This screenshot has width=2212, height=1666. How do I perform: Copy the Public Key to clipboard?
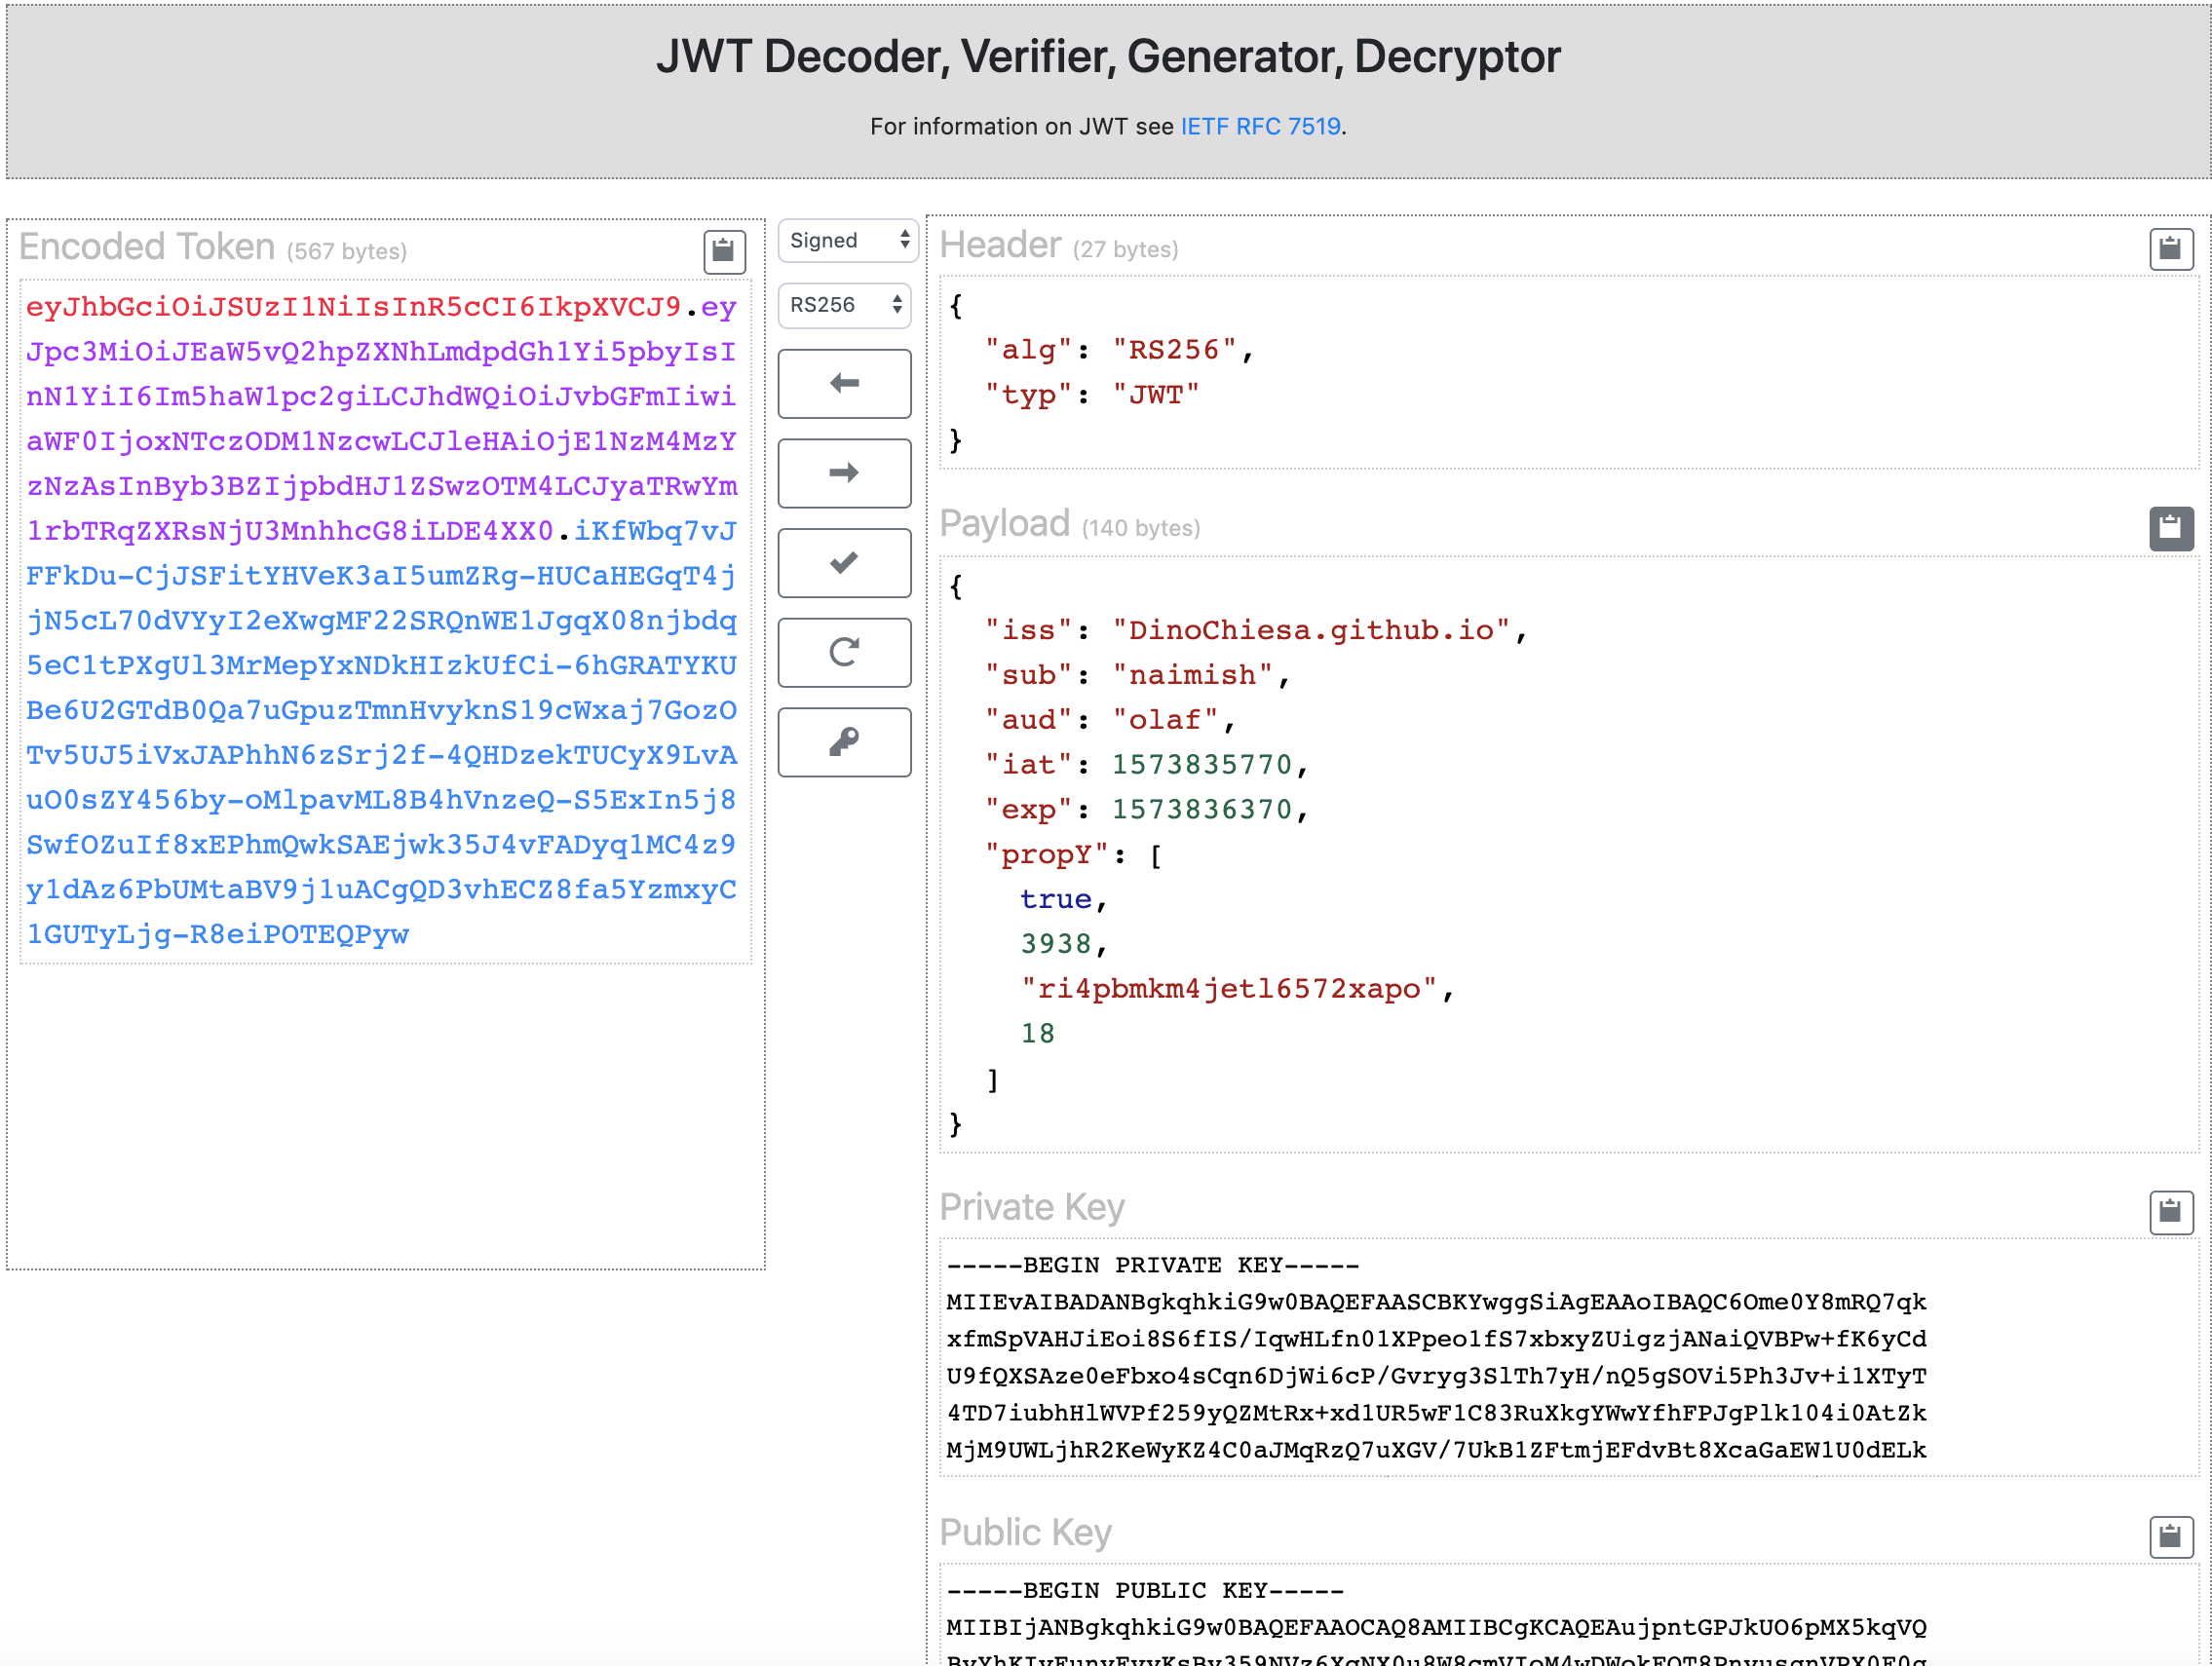[2170, 1537]
